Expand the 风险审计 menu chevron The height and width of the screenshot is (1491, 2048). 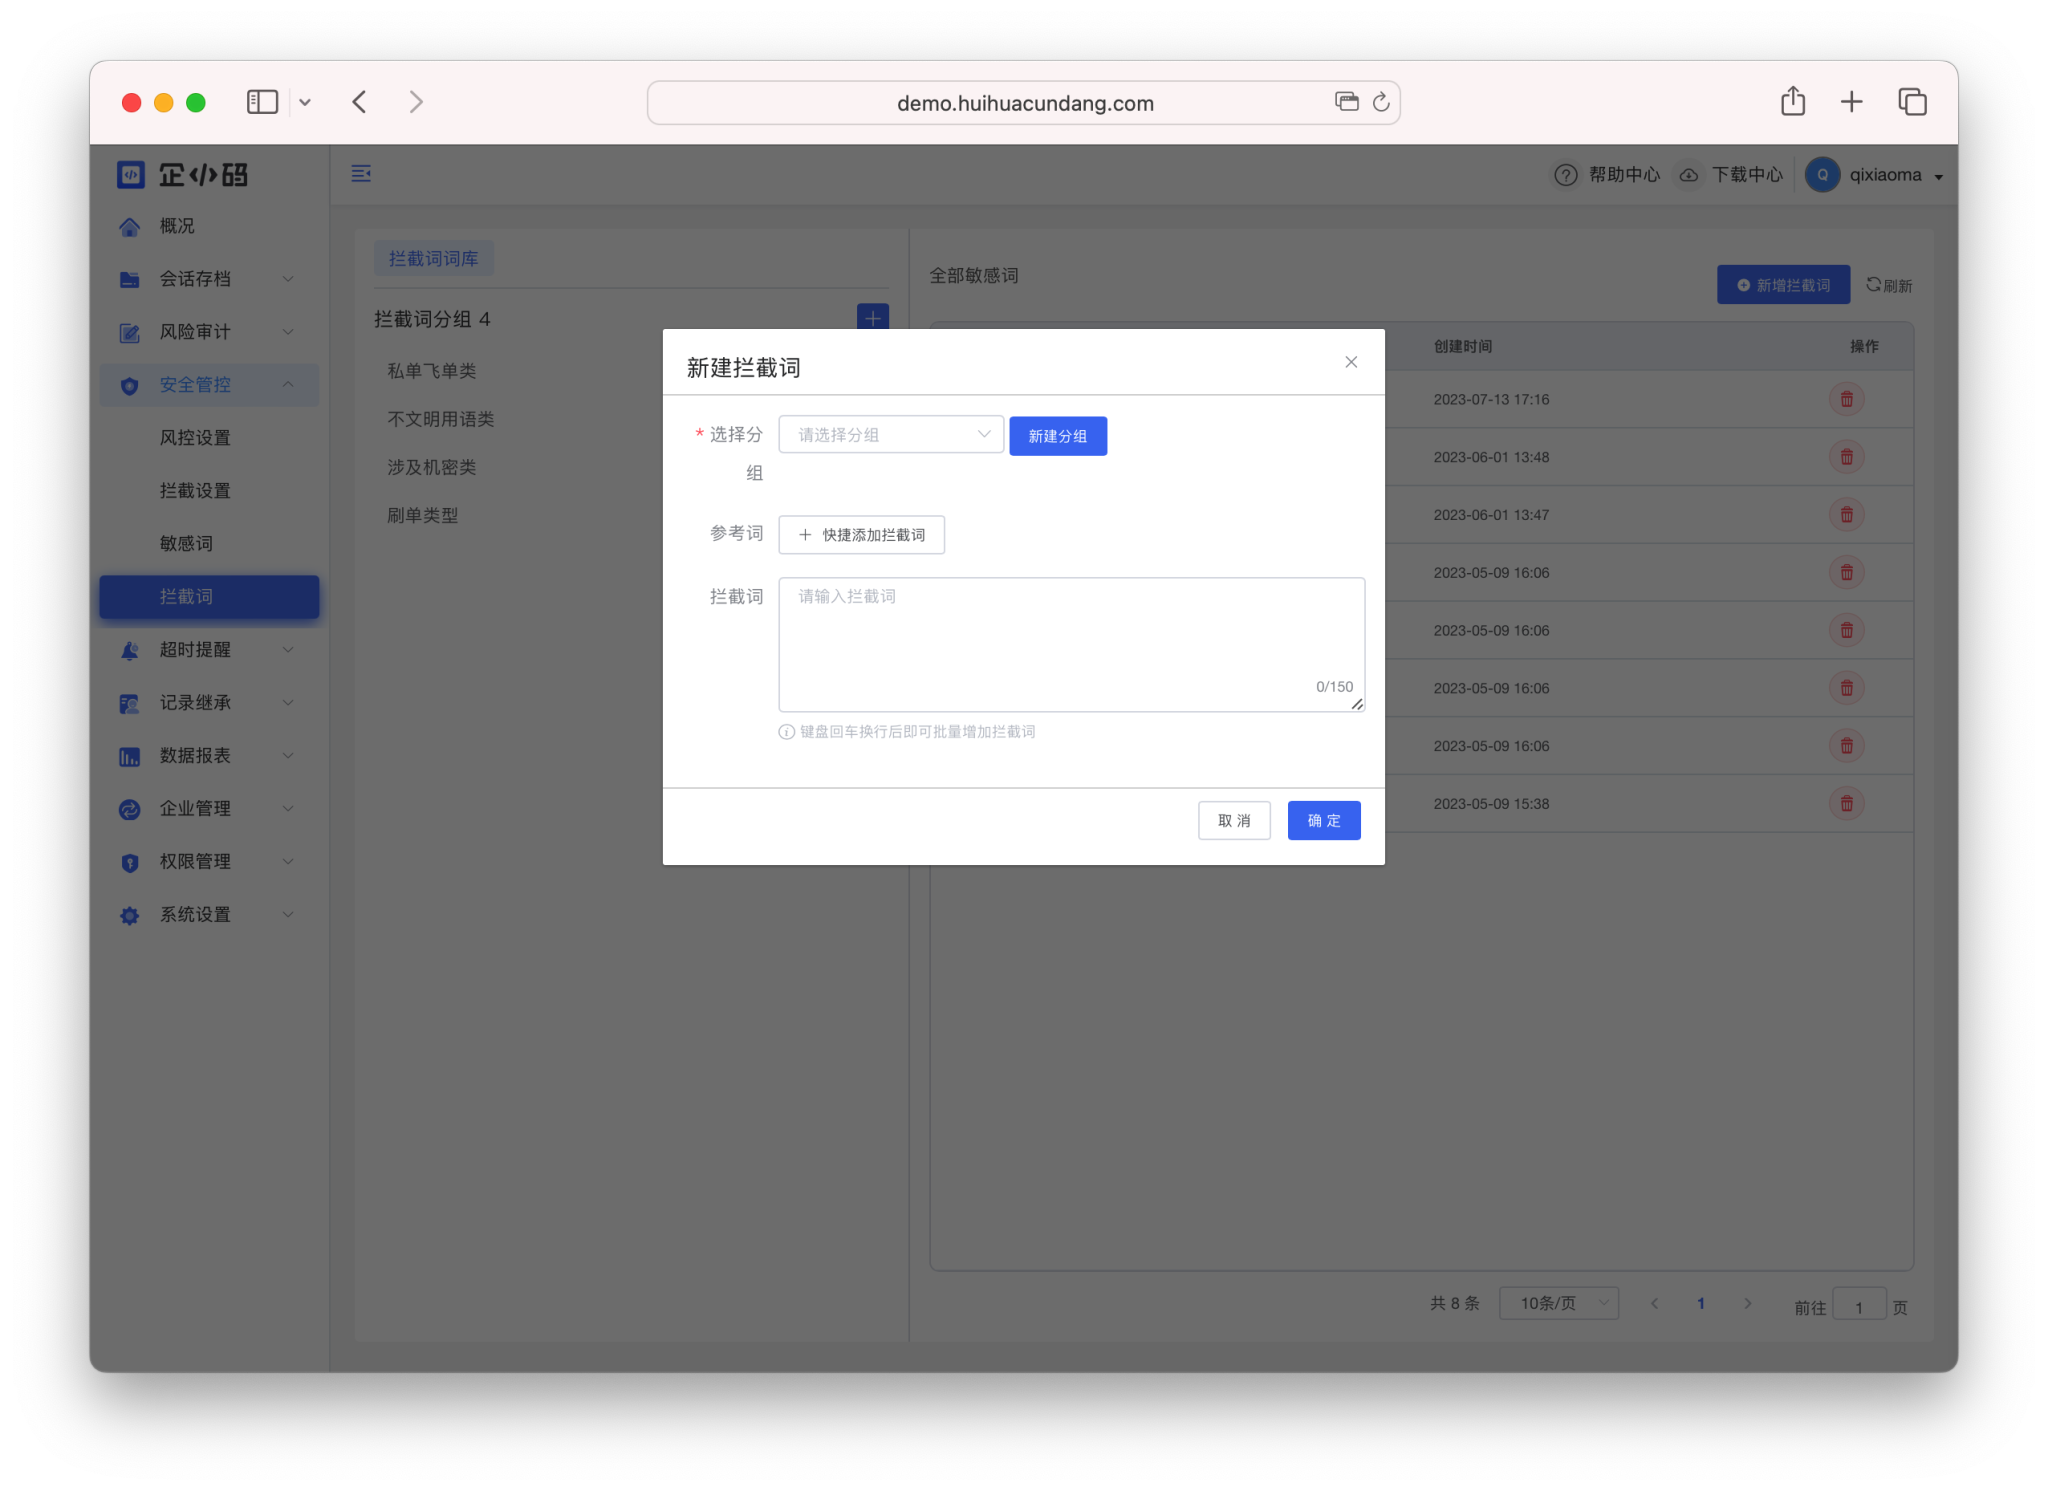click(288, 332)
